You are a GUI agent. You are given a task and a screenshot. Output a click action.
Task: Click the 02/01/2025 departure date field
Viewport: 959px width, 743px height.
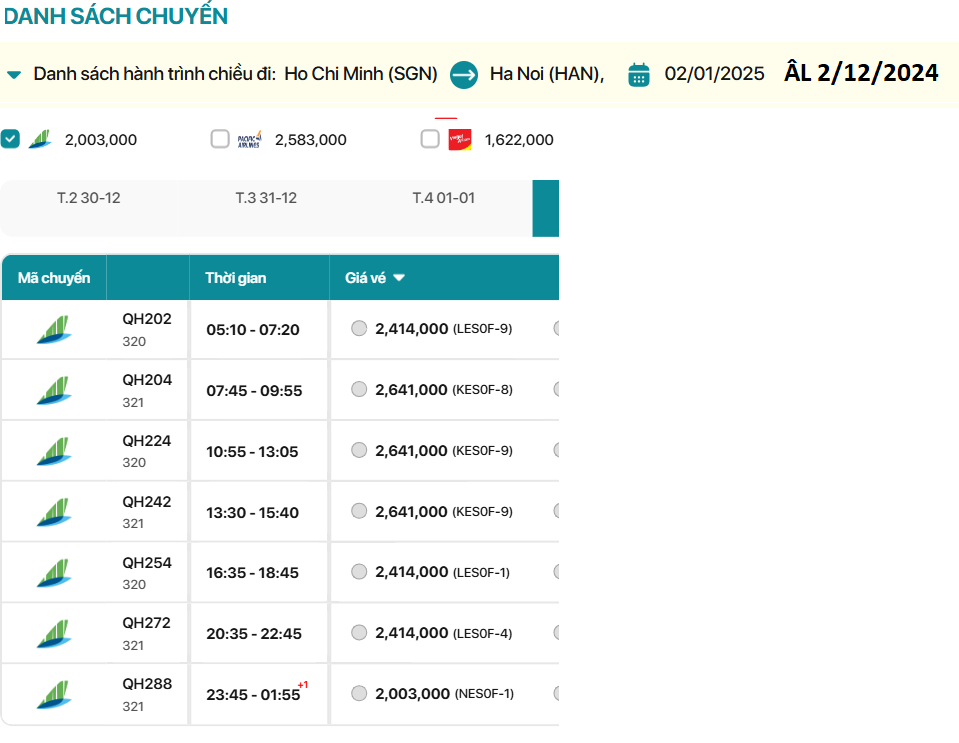(x=714, y=74)
